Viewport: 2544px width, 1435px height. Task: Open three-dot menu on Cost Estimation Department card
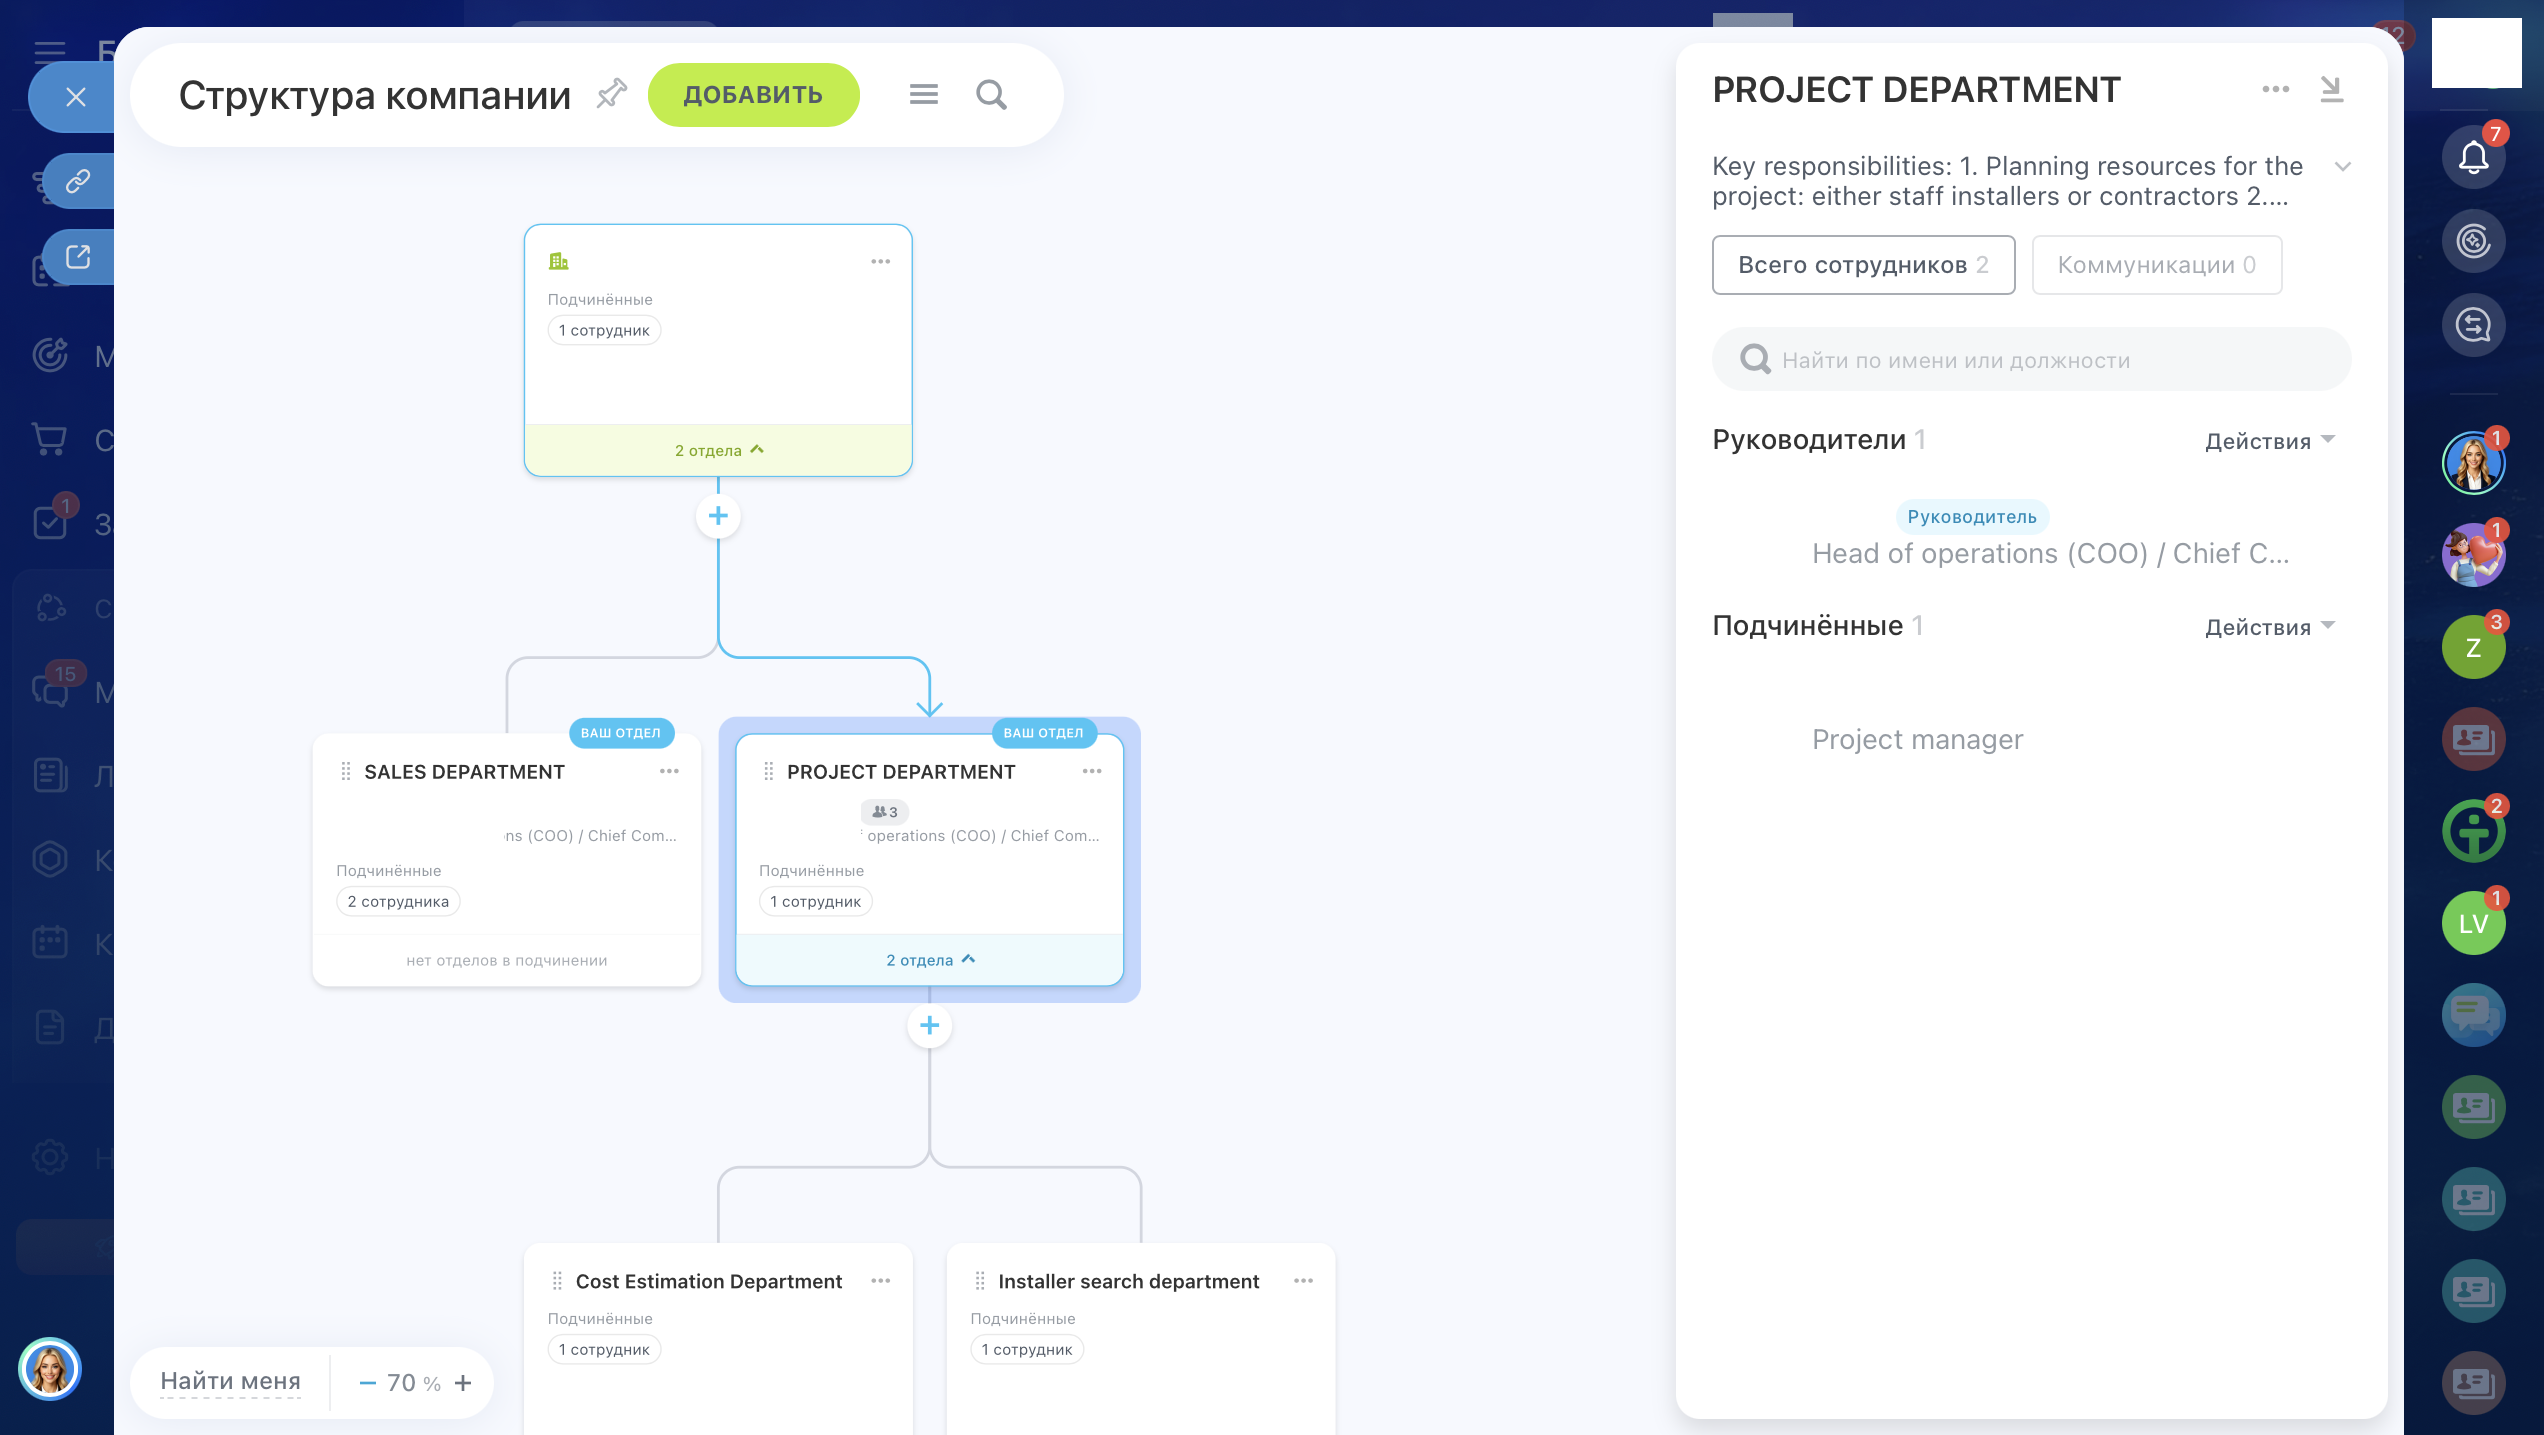click(880, 1281)
